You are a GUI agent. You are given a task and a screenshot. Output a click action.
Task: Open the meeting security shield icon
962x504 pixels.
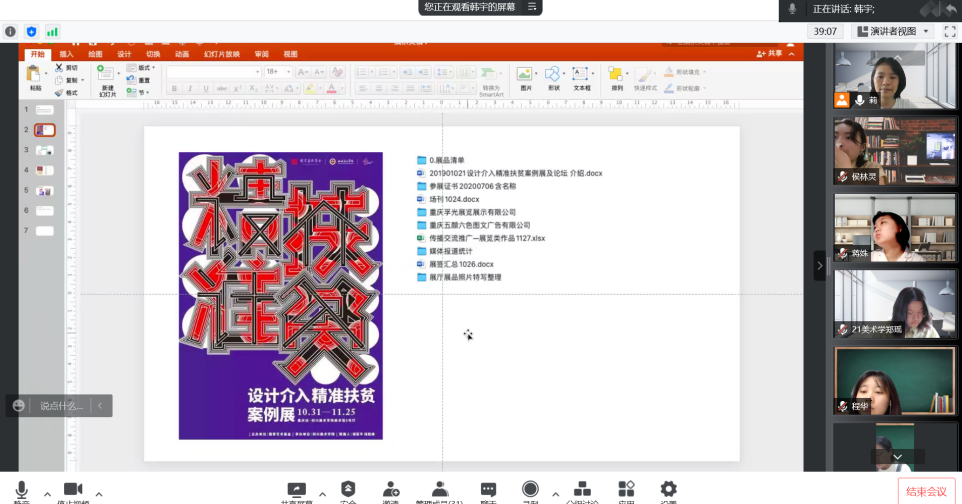(x=349, y=490)
